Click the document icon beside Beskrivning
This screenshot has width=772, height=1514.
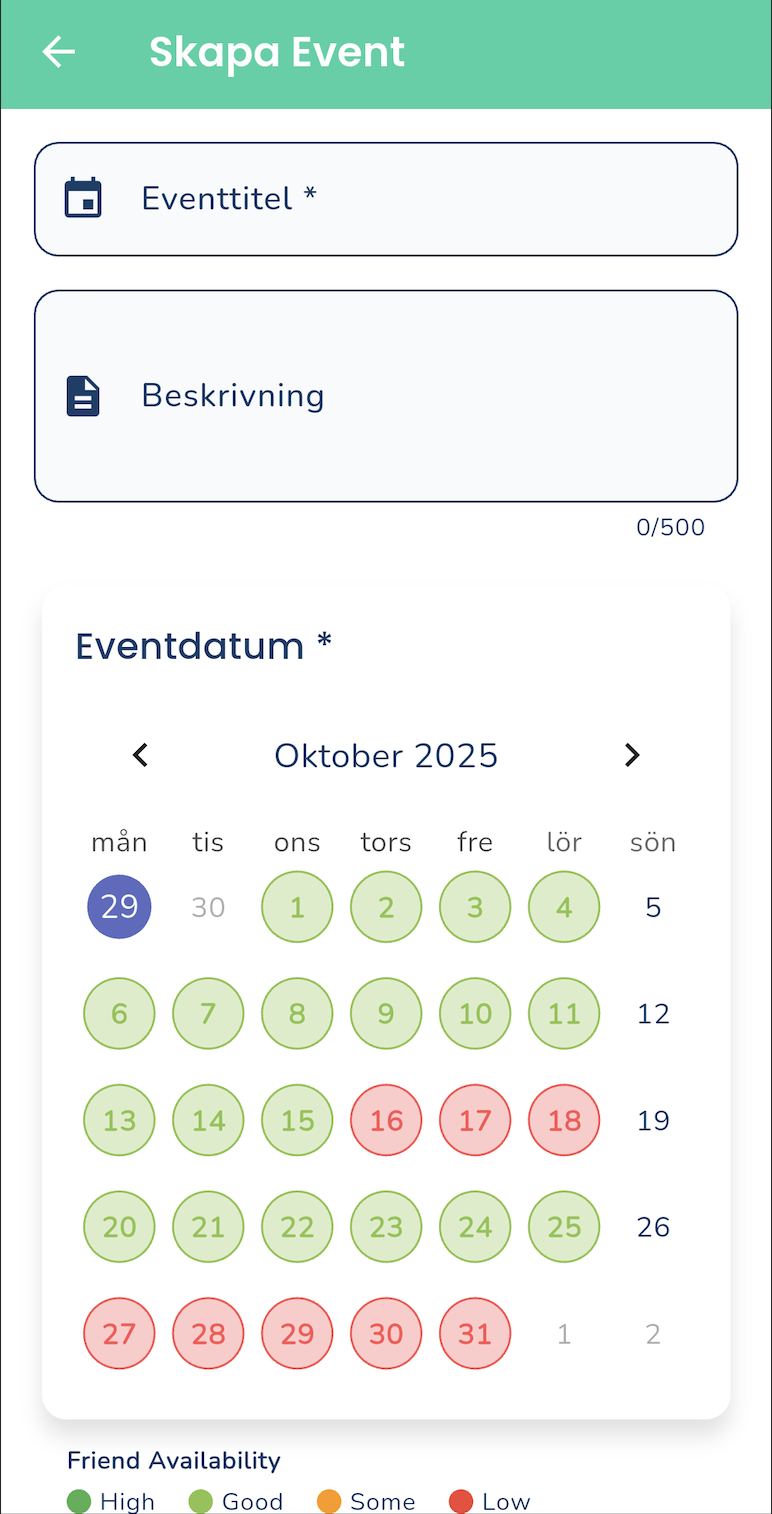(x=84, y=396)
